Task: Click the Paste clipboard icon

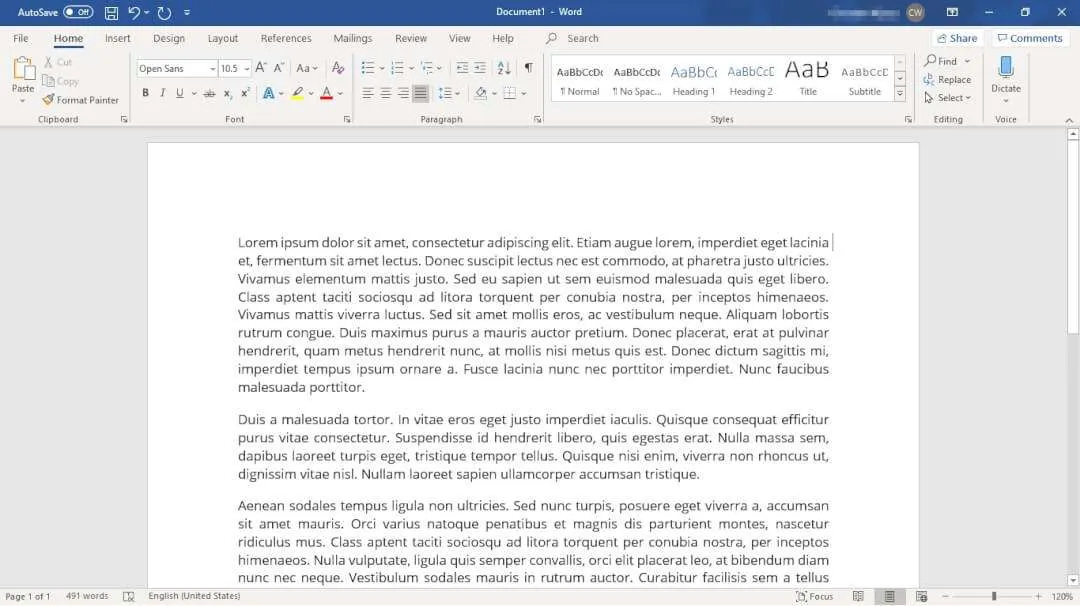Action: pyautogui.click(x=23, y=69)
